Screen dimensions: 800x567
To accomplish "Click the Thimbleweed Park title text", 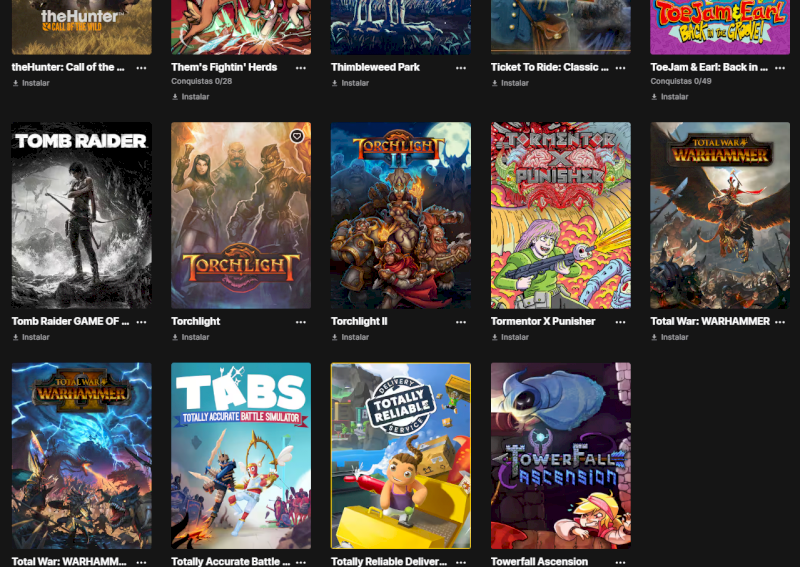I will tap(375, 67).
